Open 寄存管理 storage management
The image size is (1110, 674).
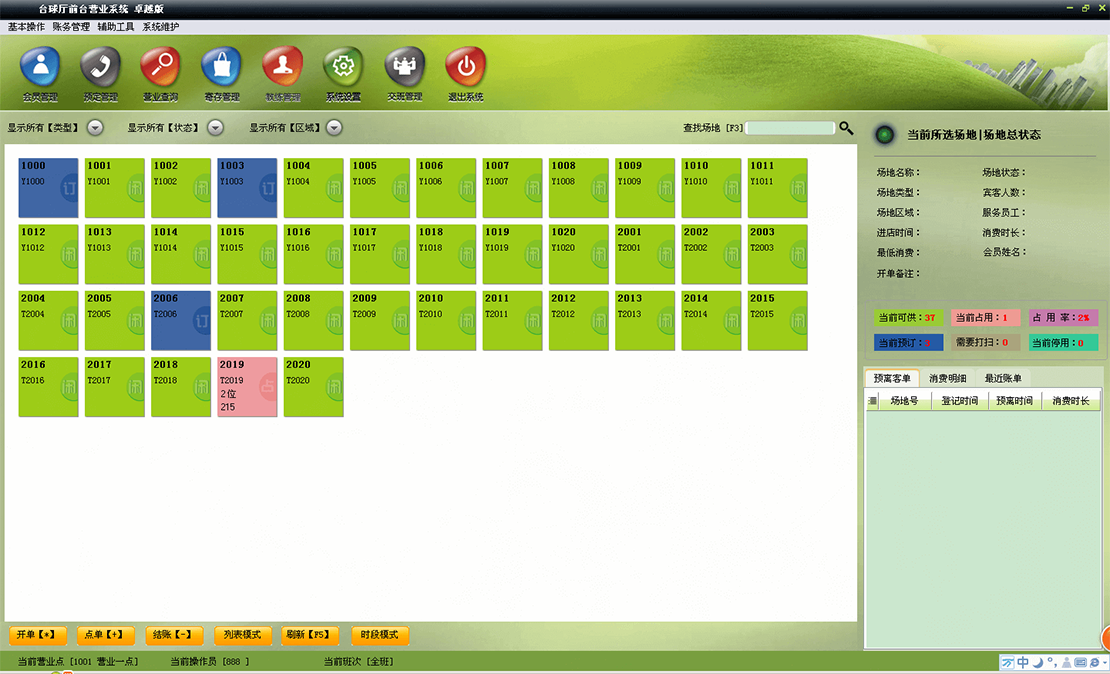tap(222, 74)
